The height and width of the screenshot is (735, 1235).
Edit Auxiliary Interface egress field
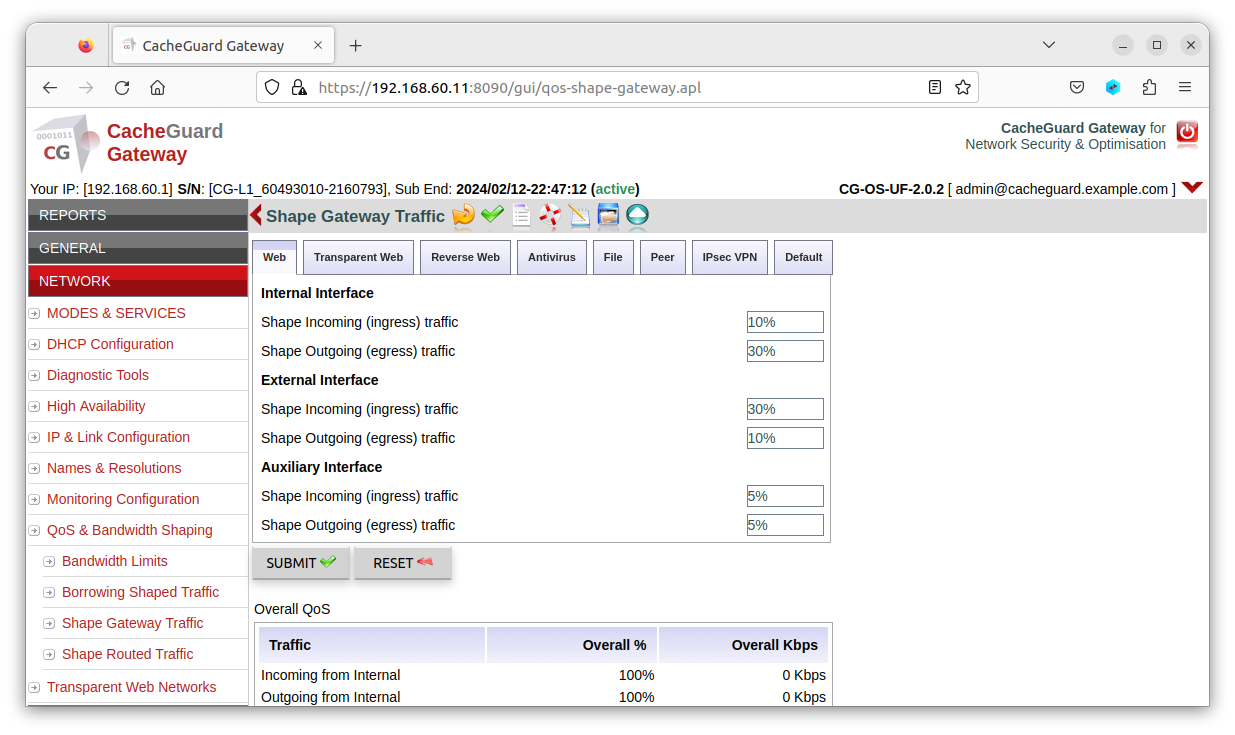pos(785,525)
